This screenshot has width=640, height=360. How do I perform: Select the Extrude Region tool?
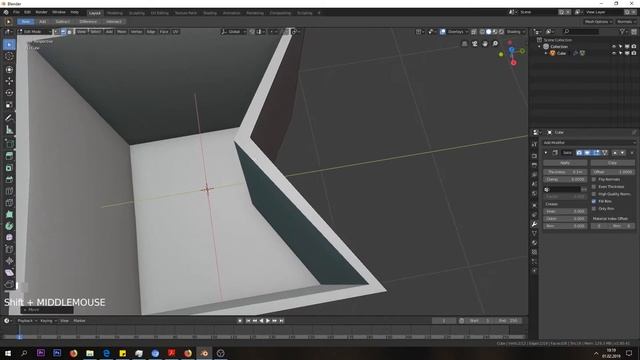9,156
